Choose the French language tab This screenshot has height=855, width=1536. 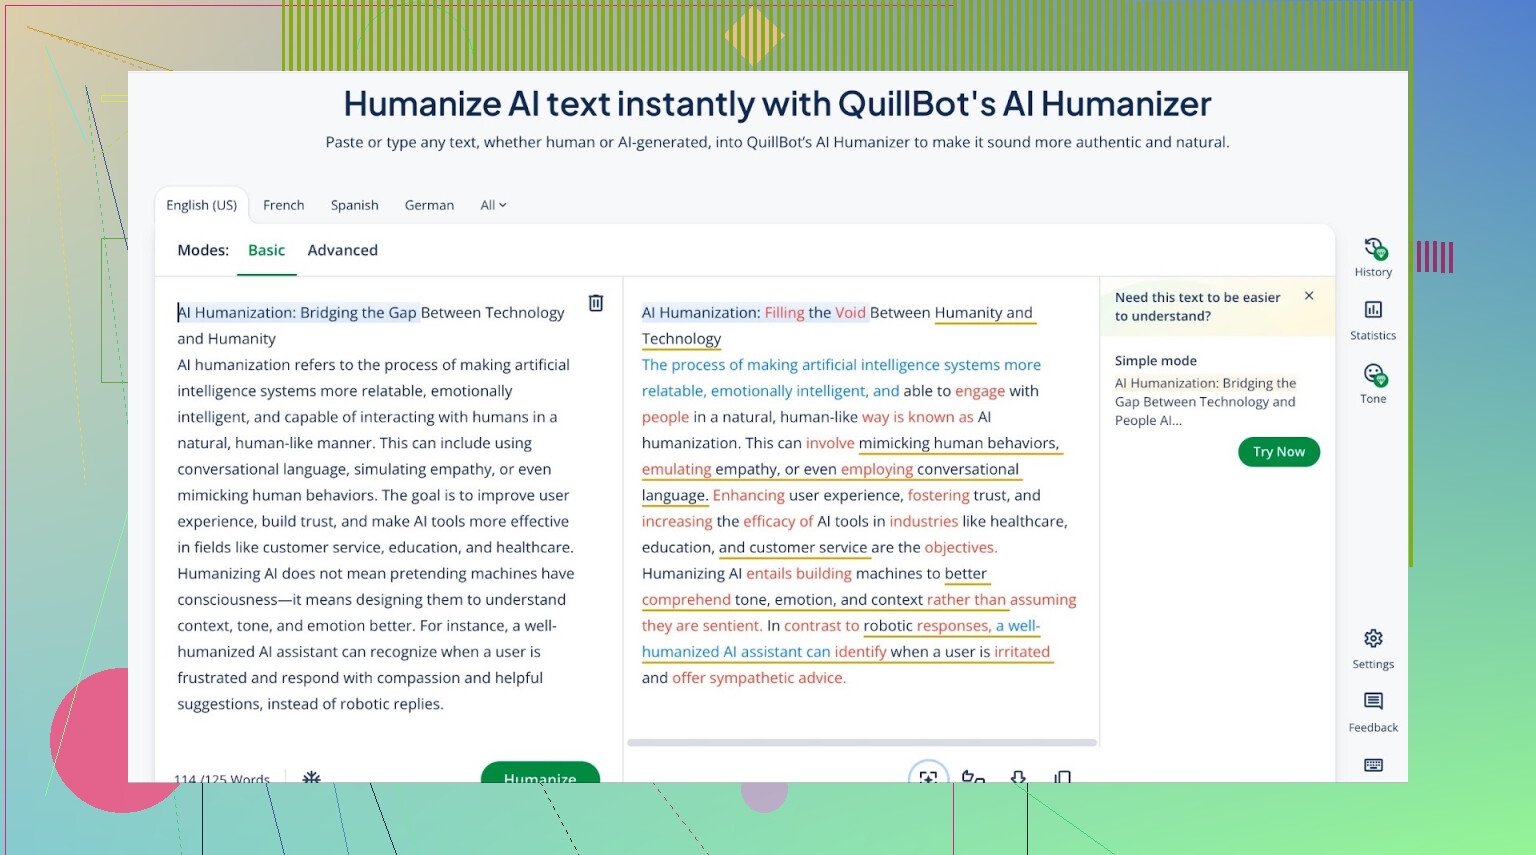point(283,205)
